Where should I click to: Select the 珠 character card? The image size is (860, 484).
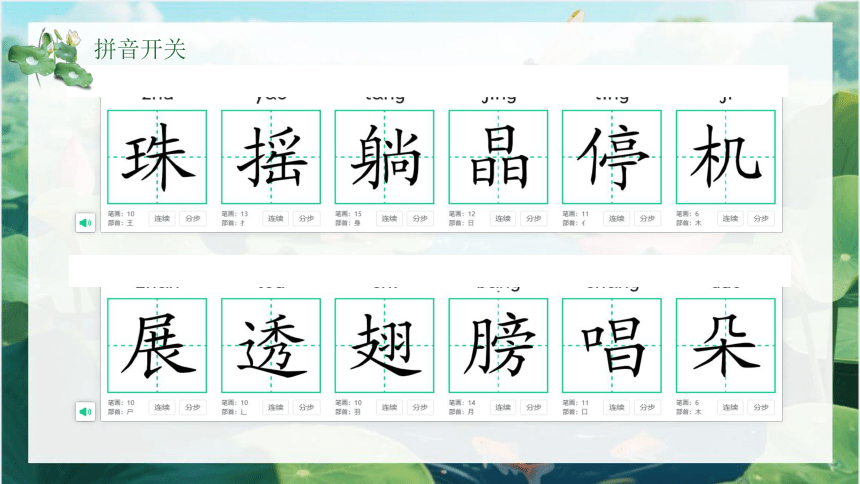[157, 157]
